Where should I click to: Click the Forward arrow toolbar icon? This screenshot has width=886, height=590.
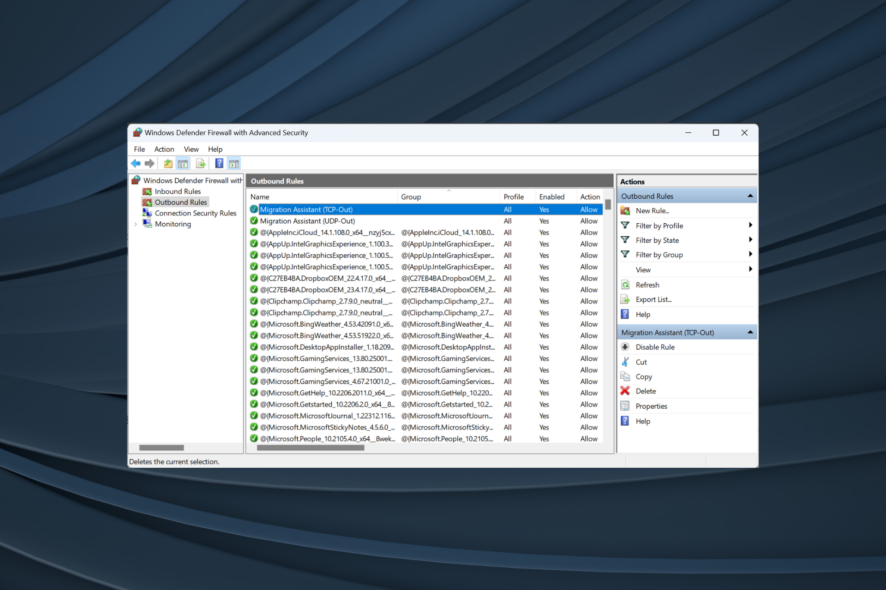point(149,163)
